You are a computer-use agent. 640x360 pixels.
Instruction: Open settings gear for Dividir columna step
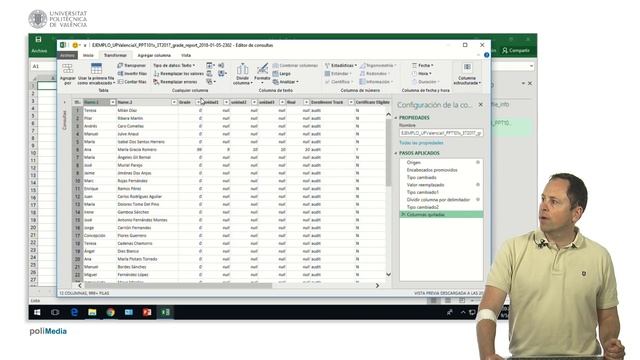click(x=478, y=200)
